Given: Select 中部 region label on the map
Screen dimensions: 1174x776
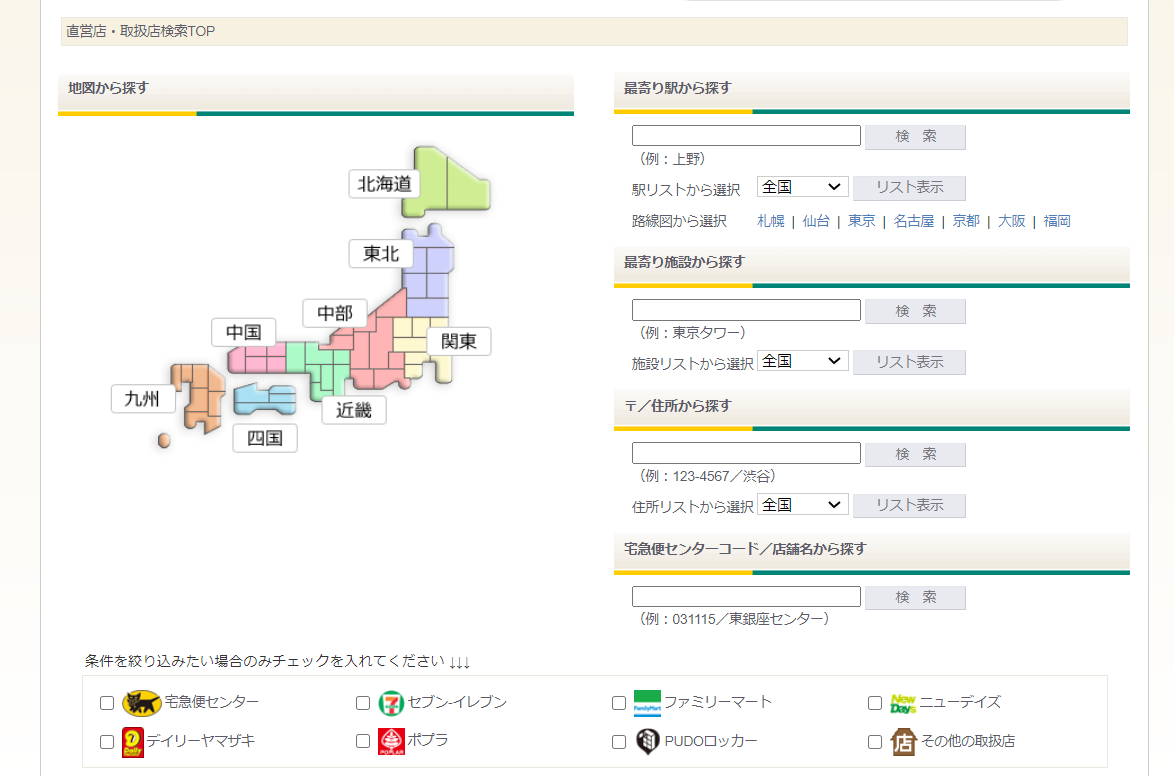Looking at the screenshot, I should click(335, 313).
